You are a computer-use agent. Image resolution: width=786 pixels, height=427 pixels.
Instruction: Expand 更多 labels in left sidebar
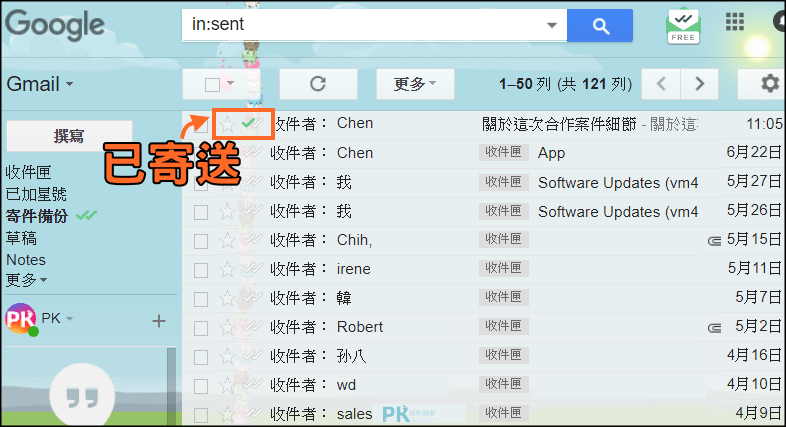pos(26,280)
